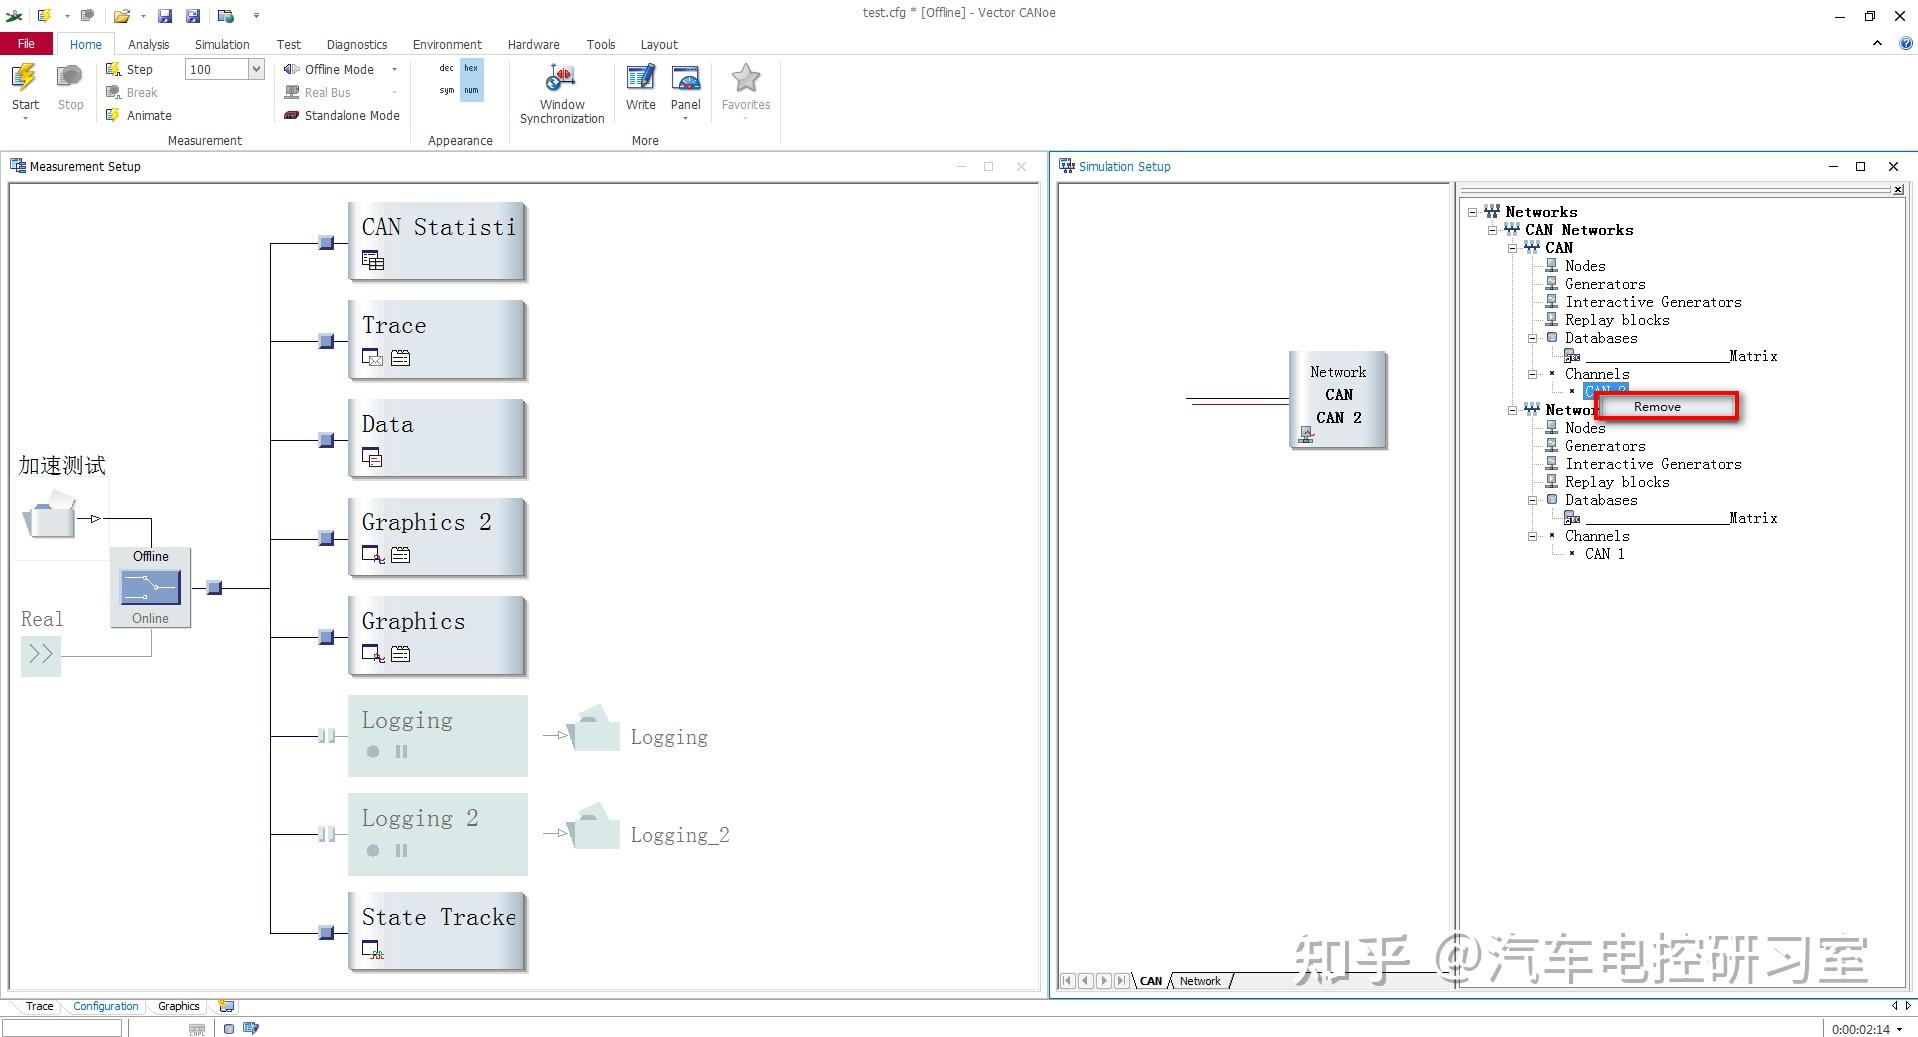Screen dimensions: 1918x1037
Task: Toggle num display mode
Action: (471, 90)
